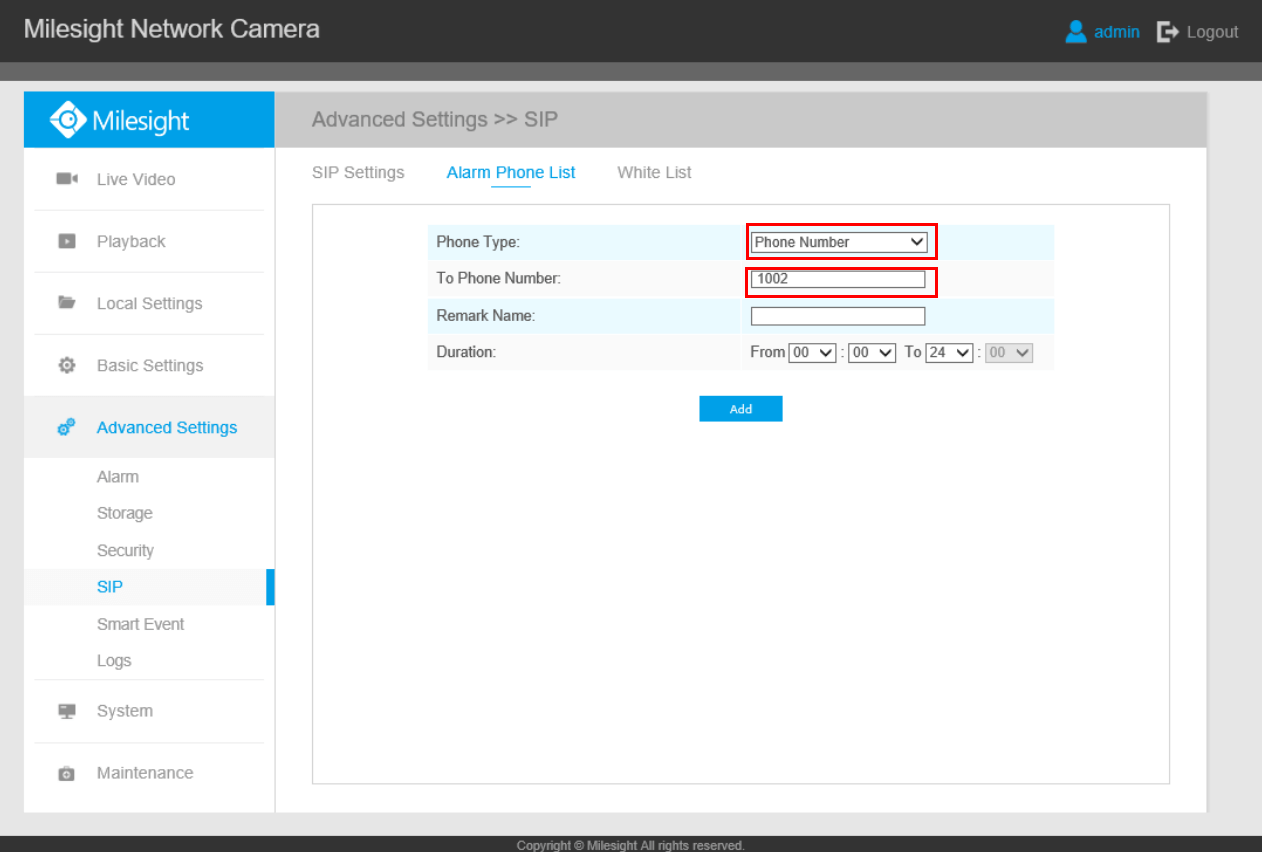Select Storage under Advanced Settings
This screenshot has width=1262, height=852.
[125, 513]
